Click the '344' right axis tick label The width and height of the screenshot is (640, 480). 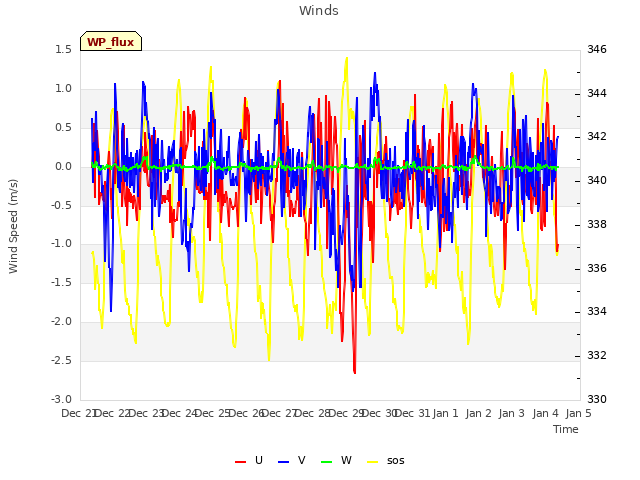[x=597, y=93]
